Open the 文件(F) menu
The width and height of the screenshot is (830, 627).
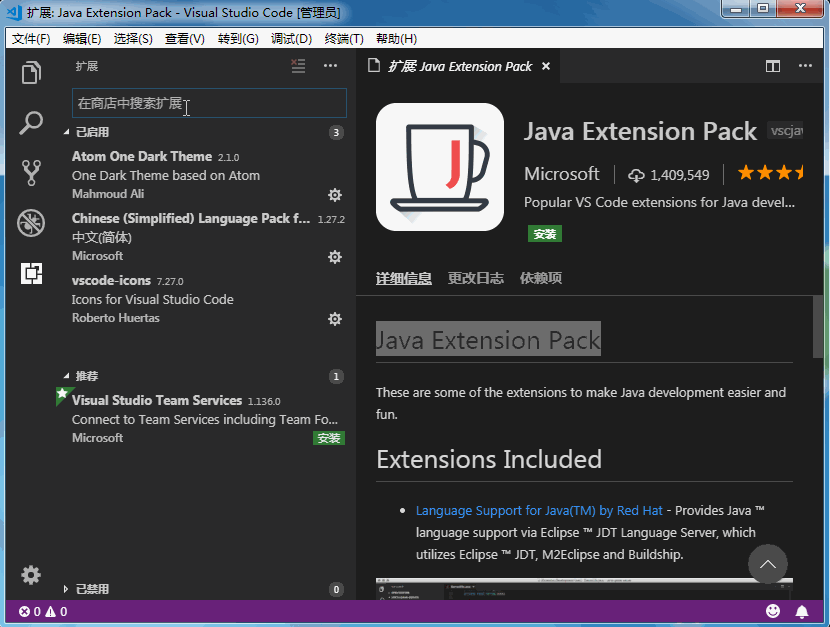click(x=31, y=39)
